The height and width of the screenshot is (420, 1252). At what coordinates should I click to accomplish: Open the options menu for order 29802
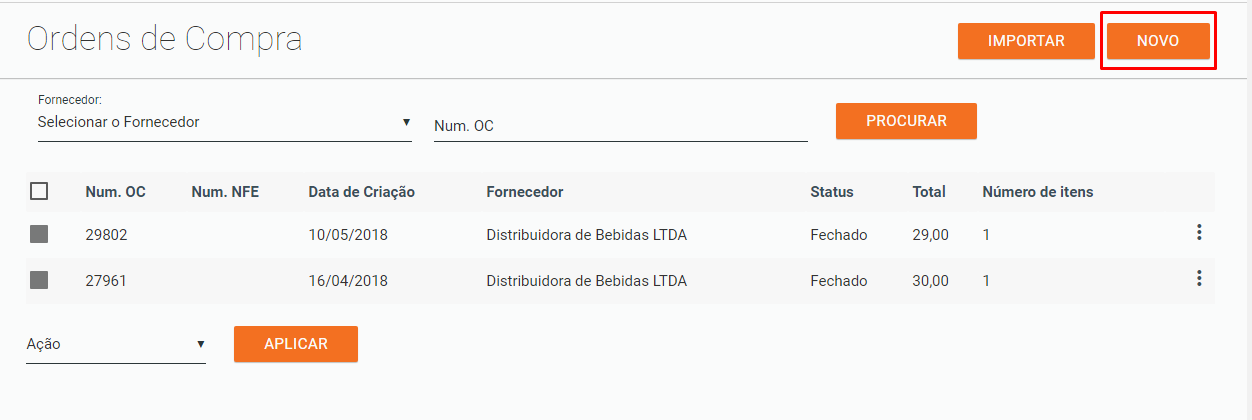[1199, 233]
